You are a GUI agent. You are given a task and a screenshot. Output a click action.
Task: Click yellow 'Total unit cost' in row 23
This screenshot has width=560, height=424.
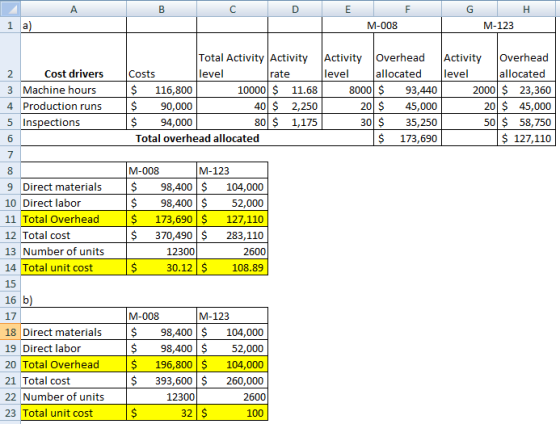click(x=74, y=413)
